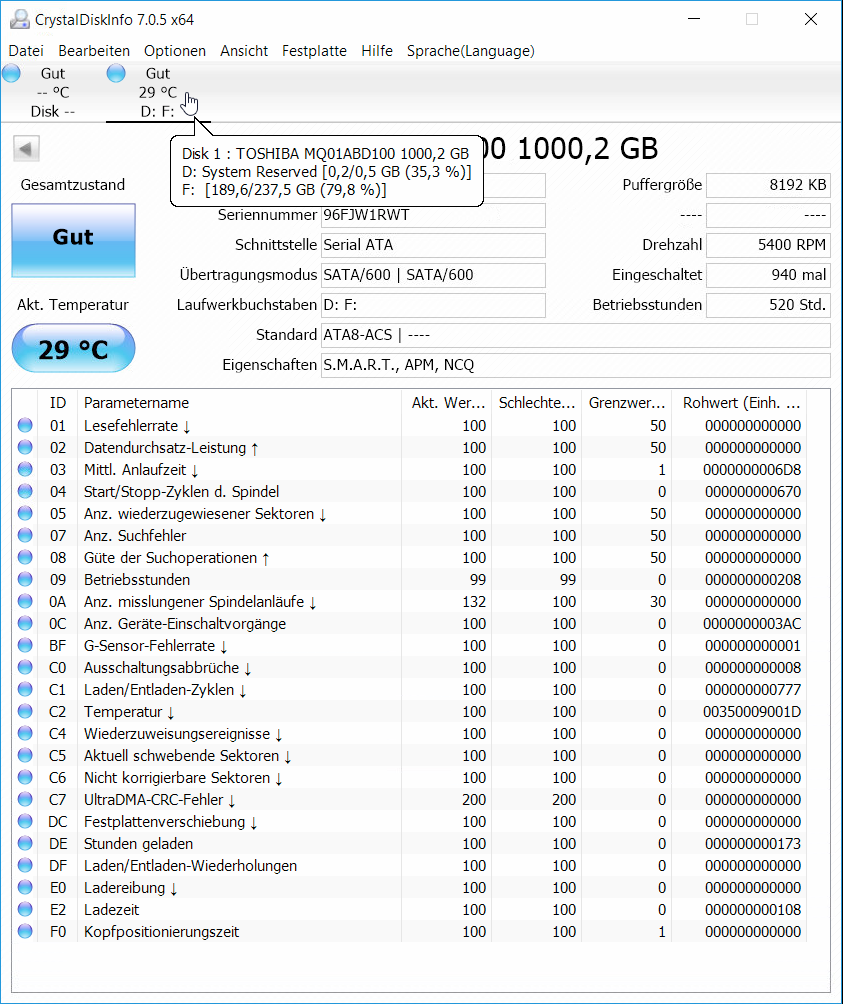Screen dimensions: 843x1004
Task: Click status icon of Aktuell schwebende Sektoren row
Action: tap(25, 755)
